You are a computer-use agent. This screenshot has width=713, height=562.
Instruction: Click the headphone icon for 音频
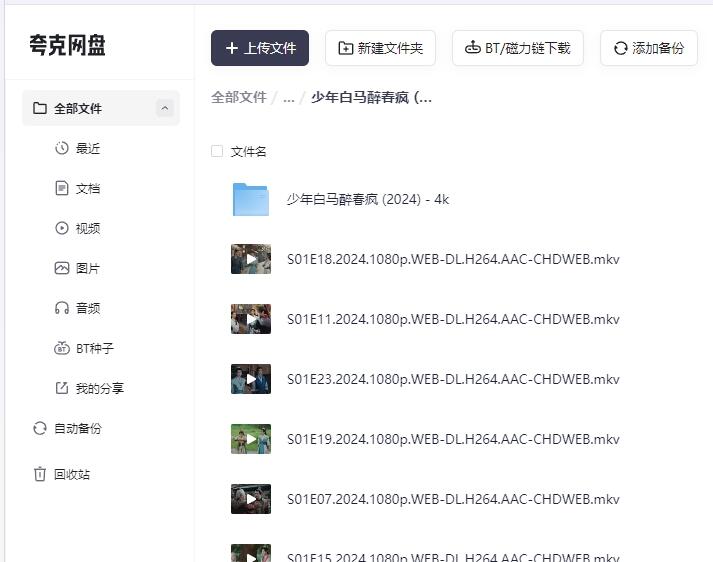click(x=62, y=308)
